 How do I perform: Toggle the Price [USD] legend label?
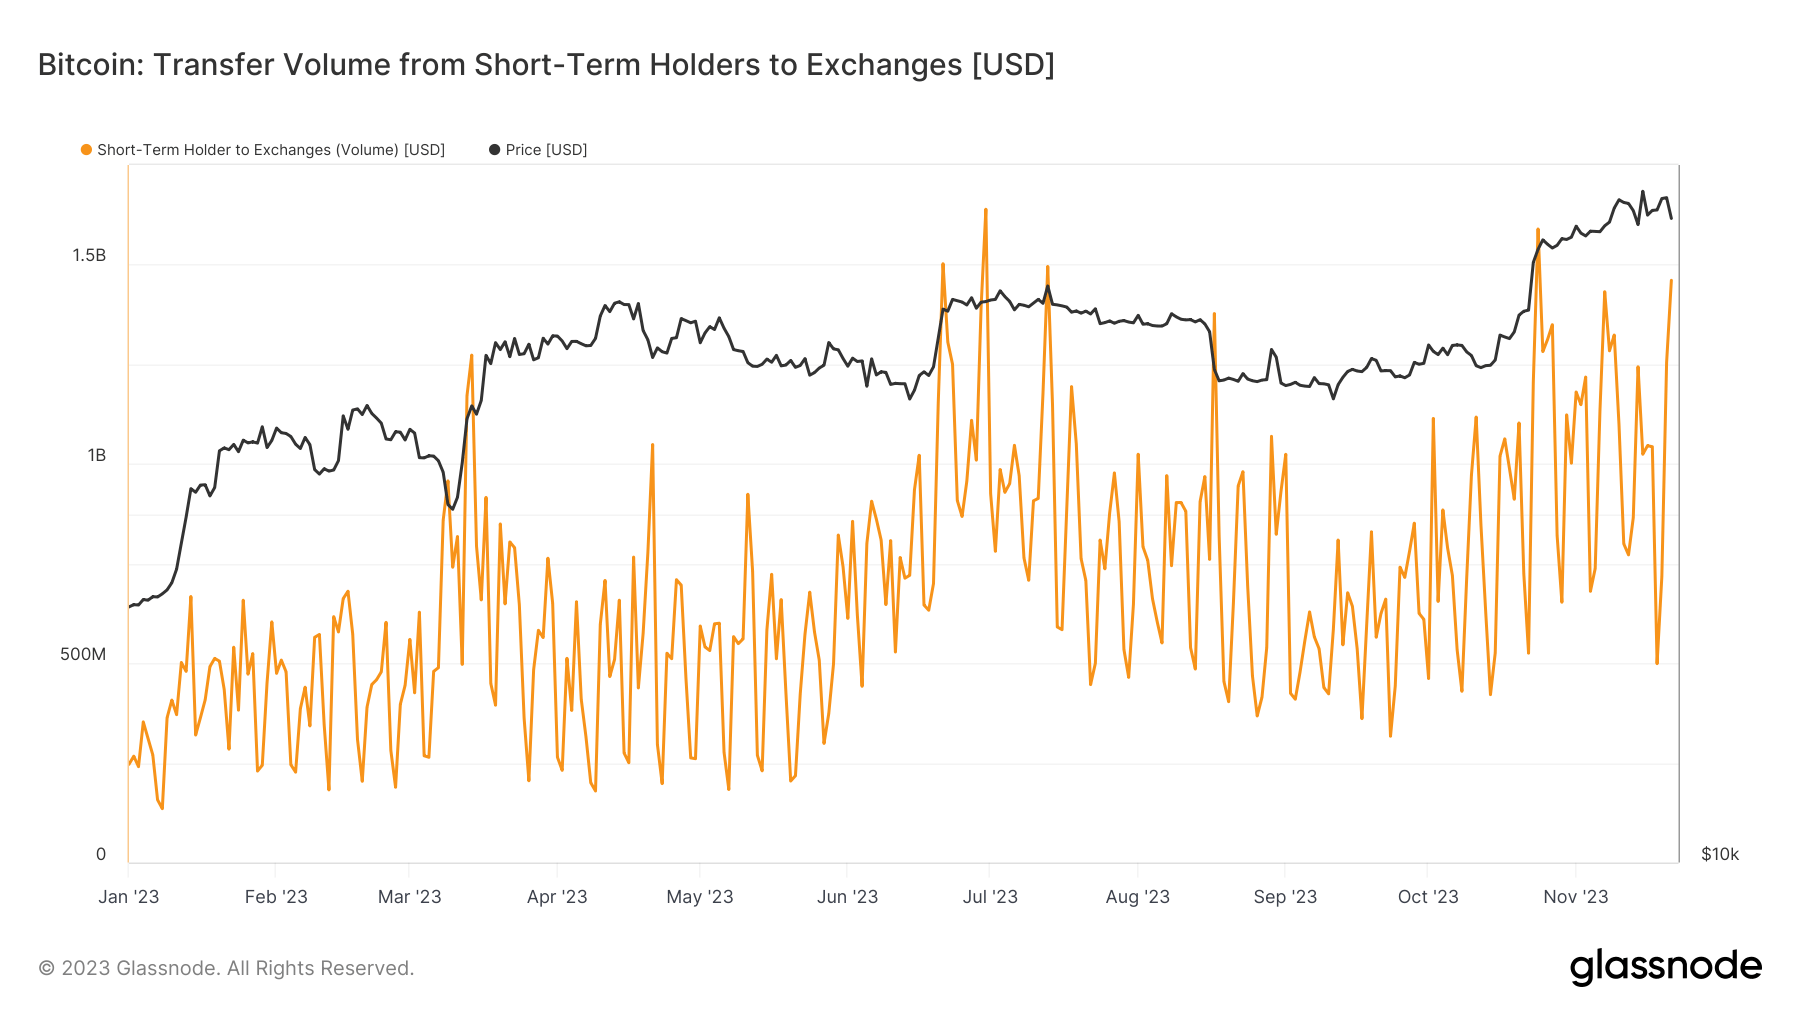click(546, 150)
